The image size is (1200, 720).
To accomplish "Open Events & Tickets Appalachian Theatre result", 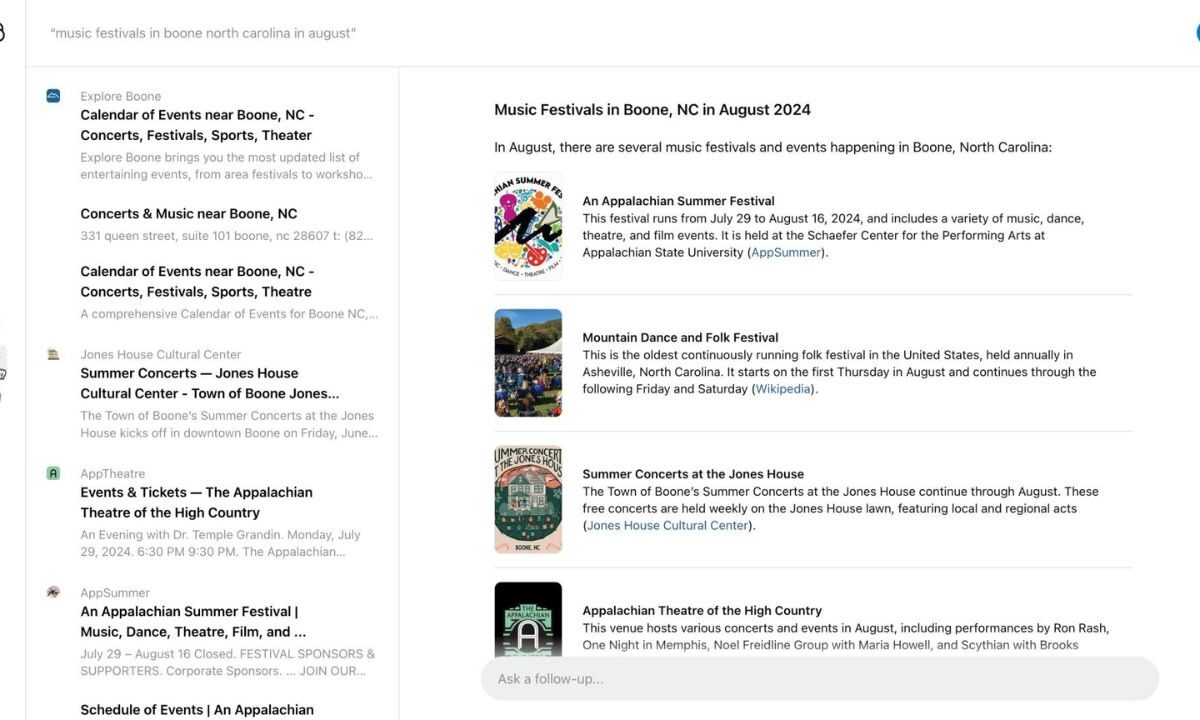I will (196, 502).
